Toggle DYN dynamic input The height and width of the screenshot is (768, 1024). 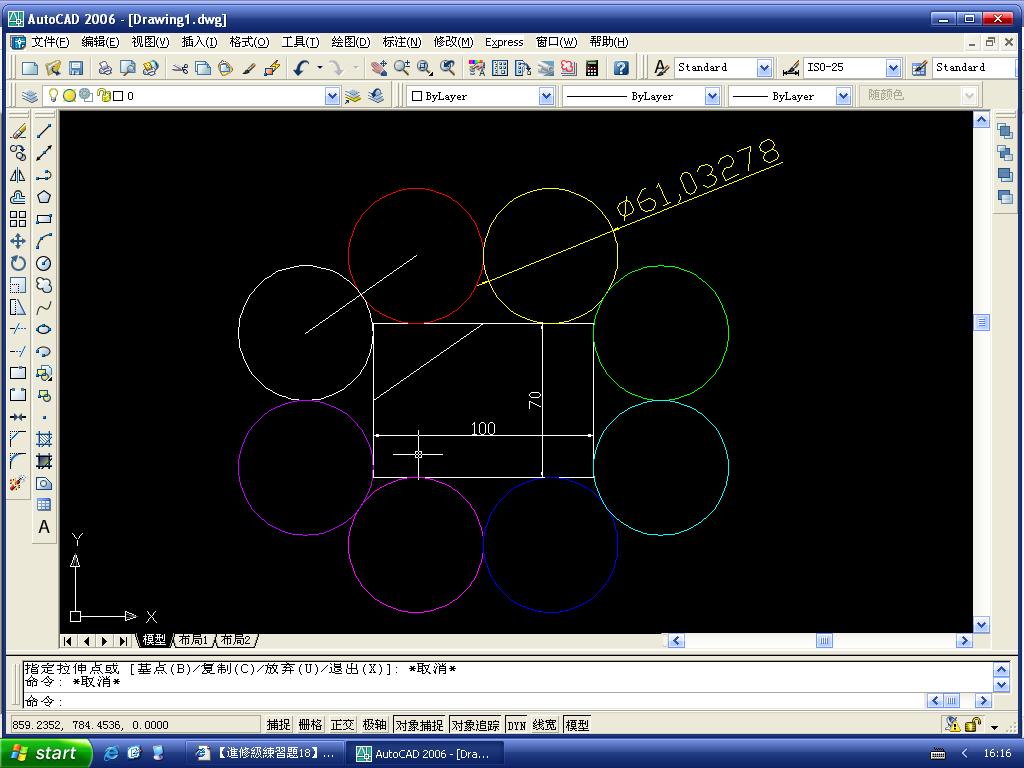click(517, 724)
